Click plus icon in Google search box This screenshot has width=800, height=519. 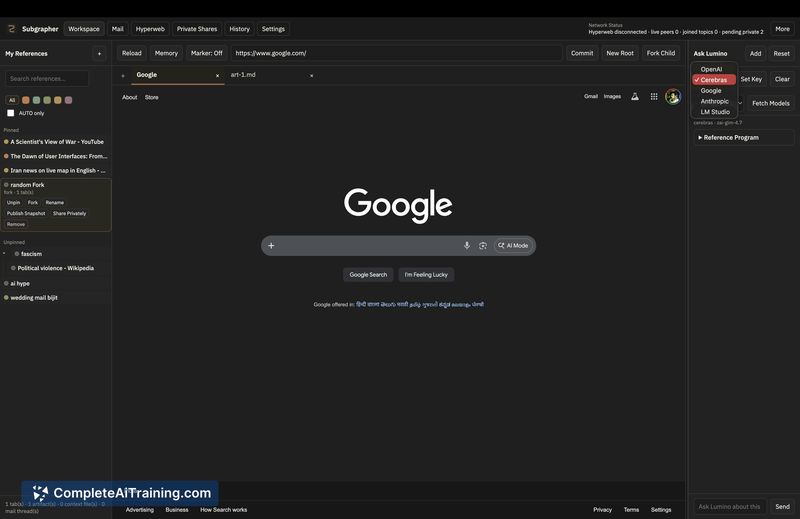click(271, 245)
